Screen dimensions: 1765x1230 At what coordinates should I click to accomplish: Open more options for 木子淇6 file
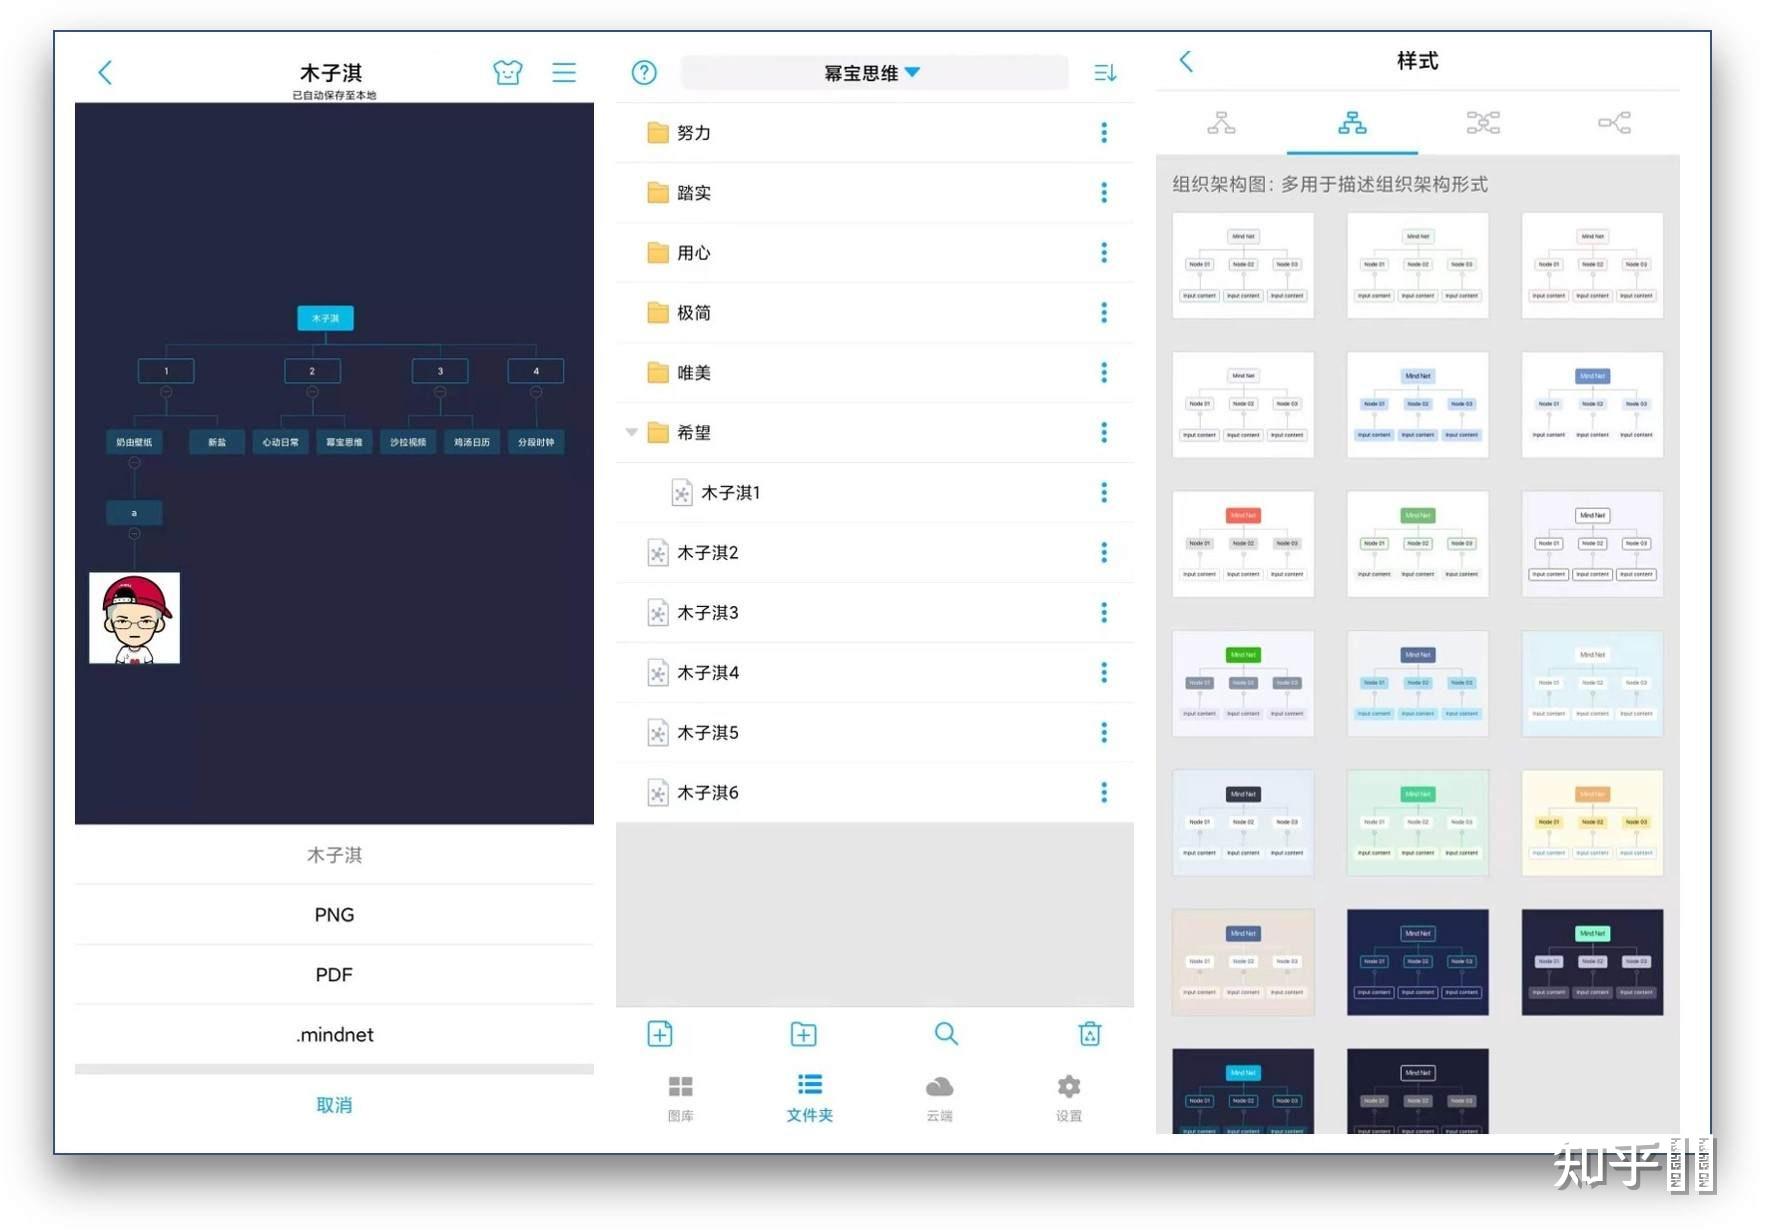coord(1104,792)
